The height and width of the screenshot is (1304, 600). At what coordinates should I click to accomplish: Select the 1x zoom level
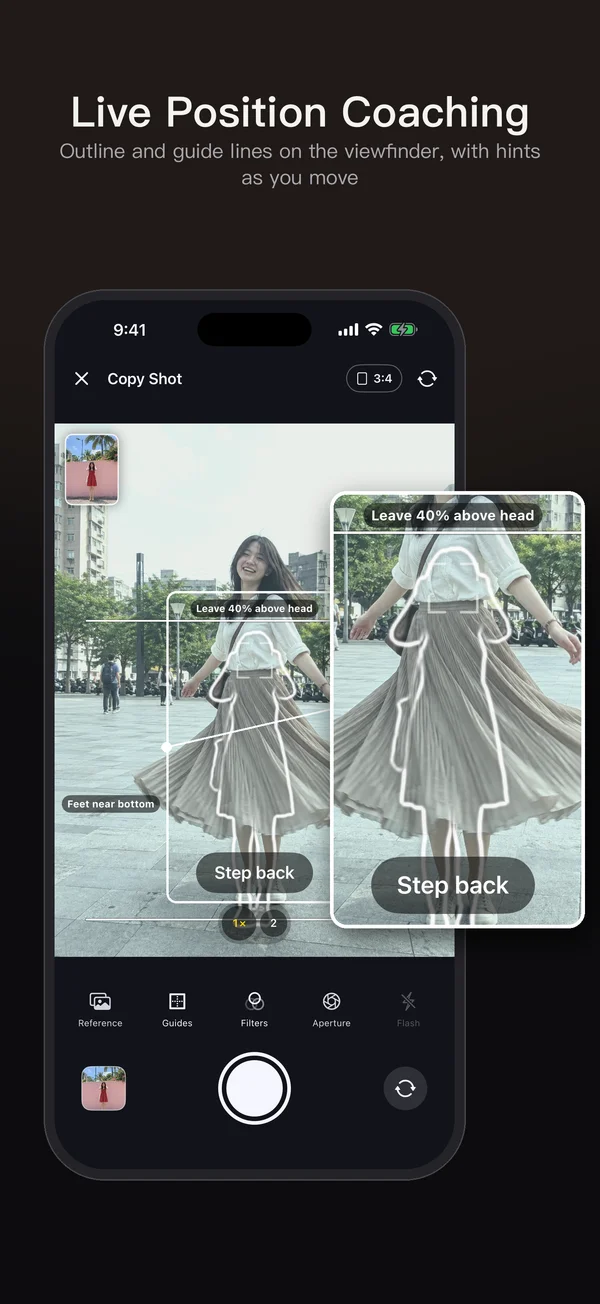[240, 923]
